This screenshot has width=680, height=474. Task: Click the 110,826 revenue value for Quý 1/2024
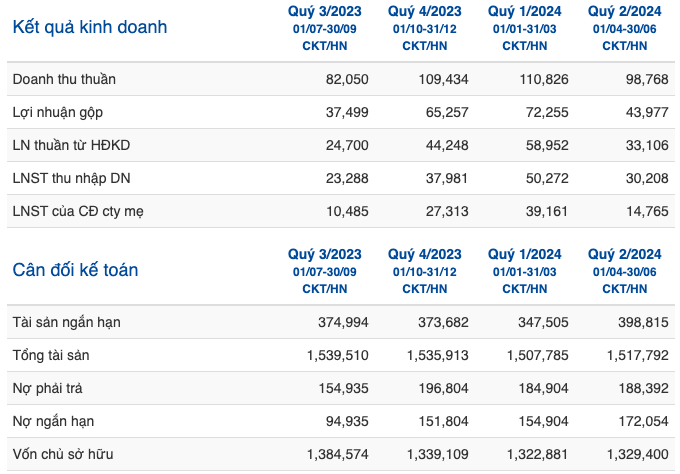[544, 79]
